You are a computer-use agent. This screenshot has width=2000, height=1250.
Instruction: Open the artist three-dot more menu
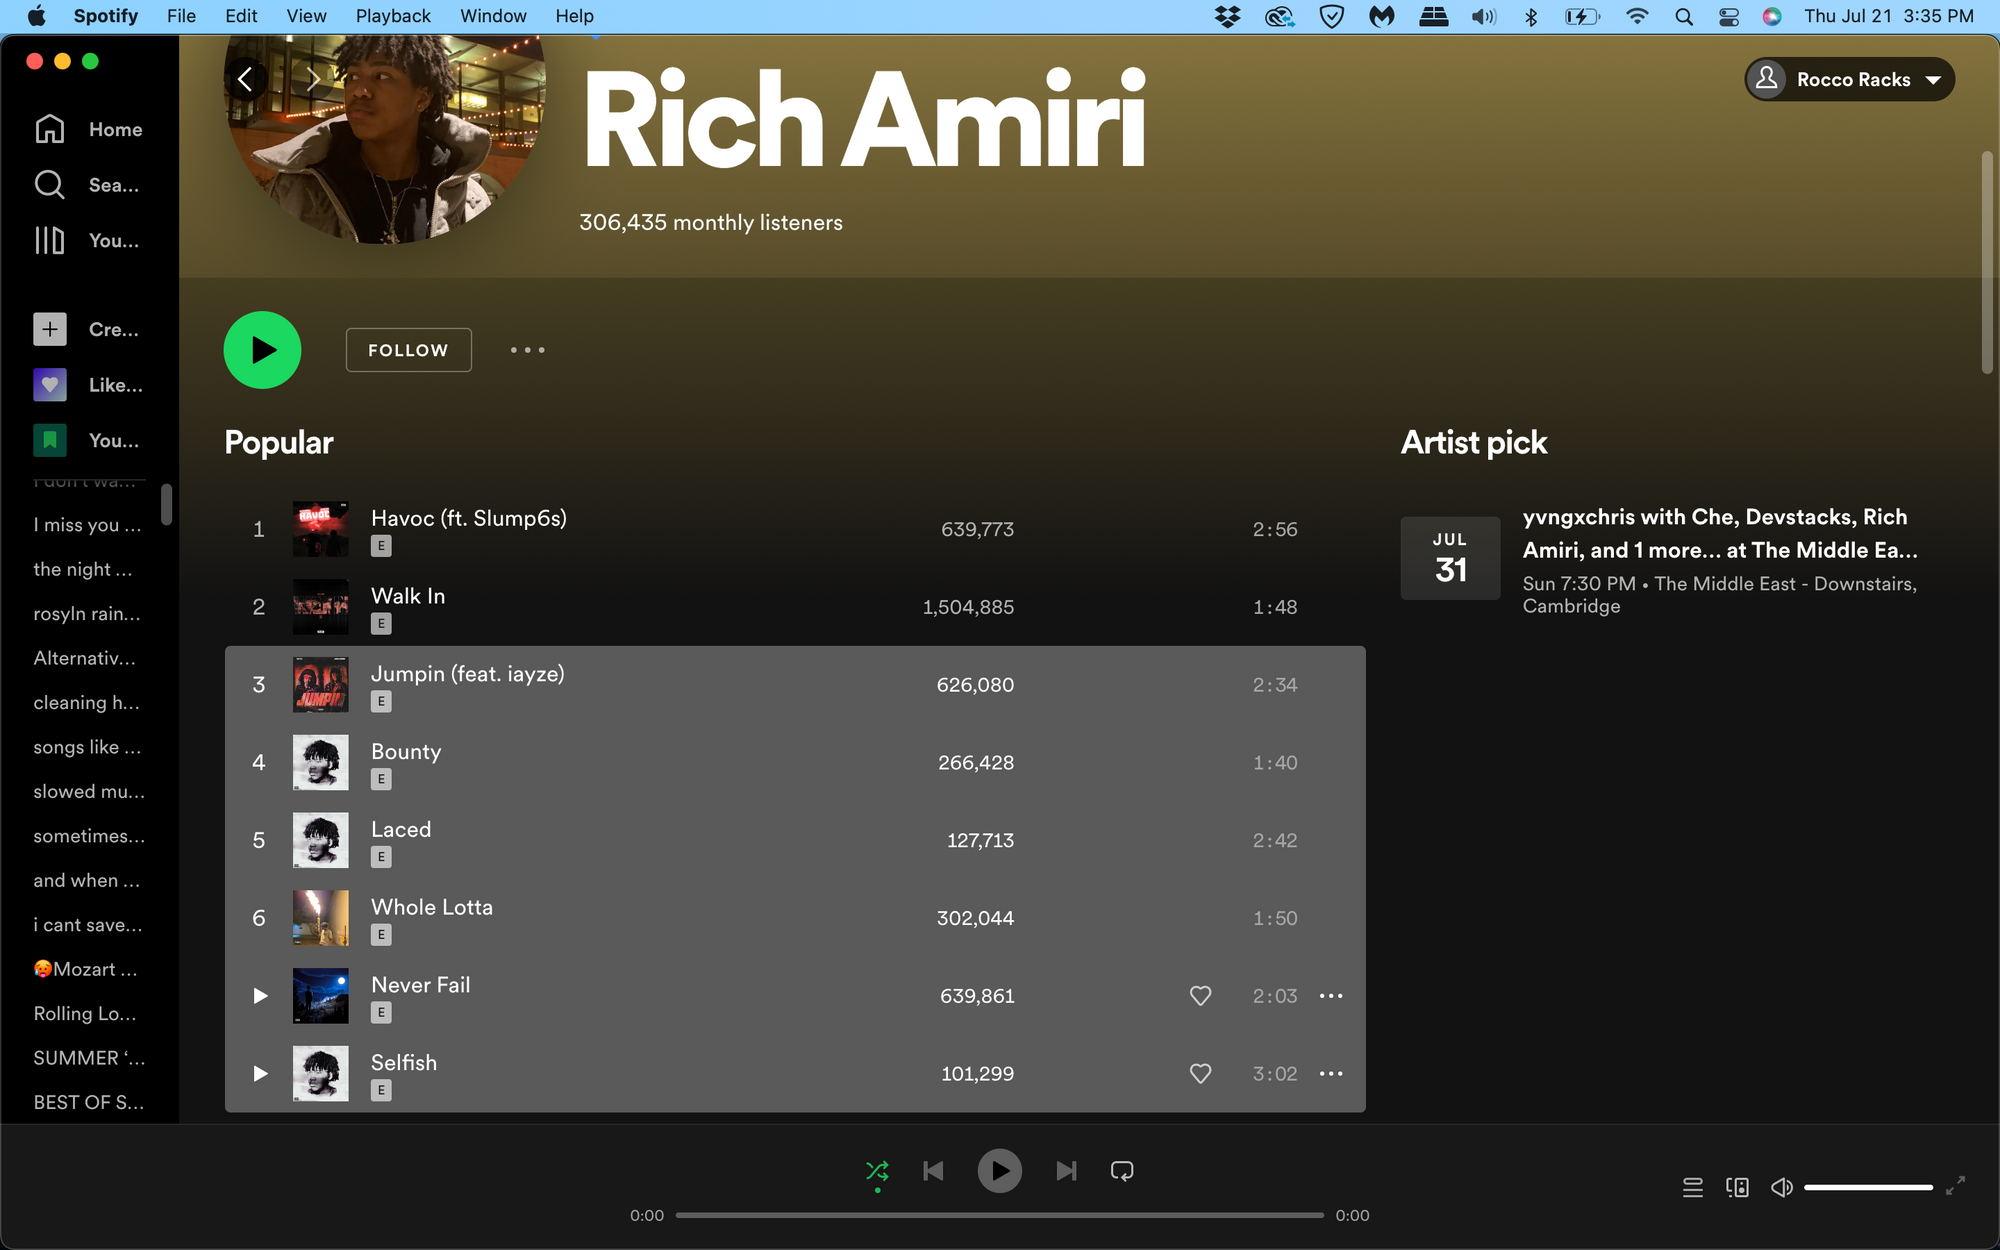point(527,350)
